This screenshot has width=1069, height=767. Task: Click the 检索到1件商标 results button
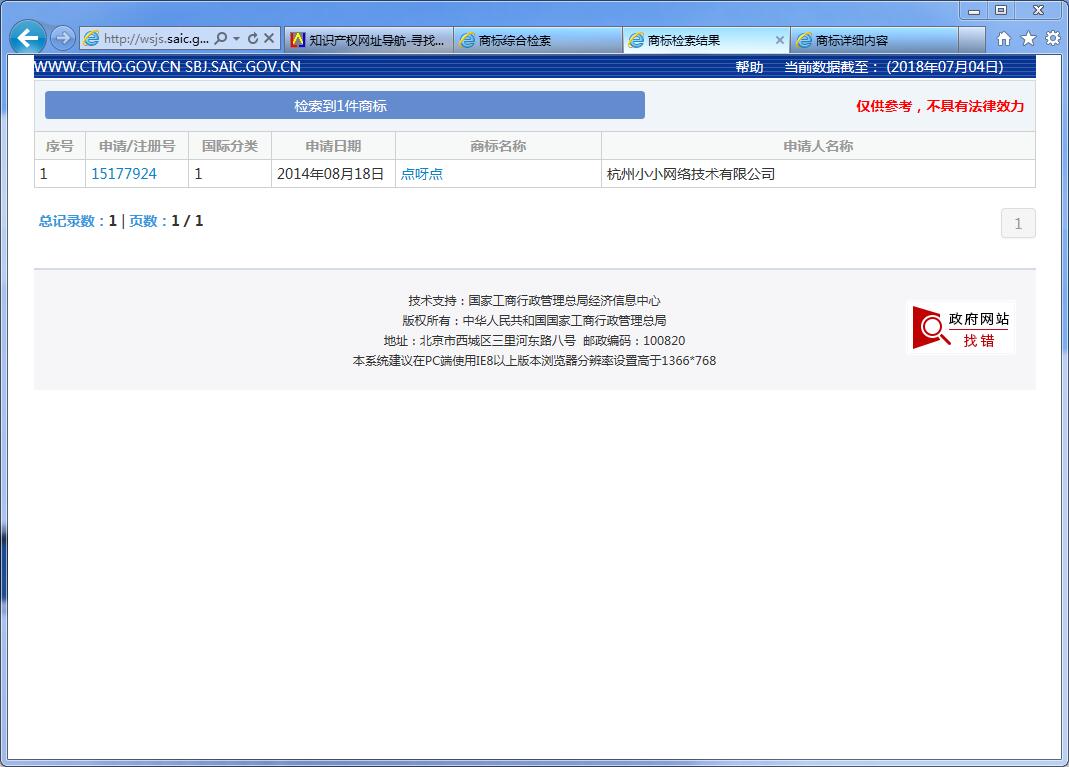click(x=343, y=104)
